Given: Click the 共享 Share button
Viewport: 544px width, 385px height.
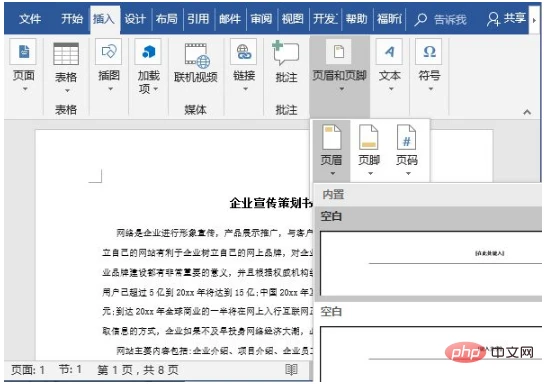Looking at the screenshot, I should tap(507, 19).
